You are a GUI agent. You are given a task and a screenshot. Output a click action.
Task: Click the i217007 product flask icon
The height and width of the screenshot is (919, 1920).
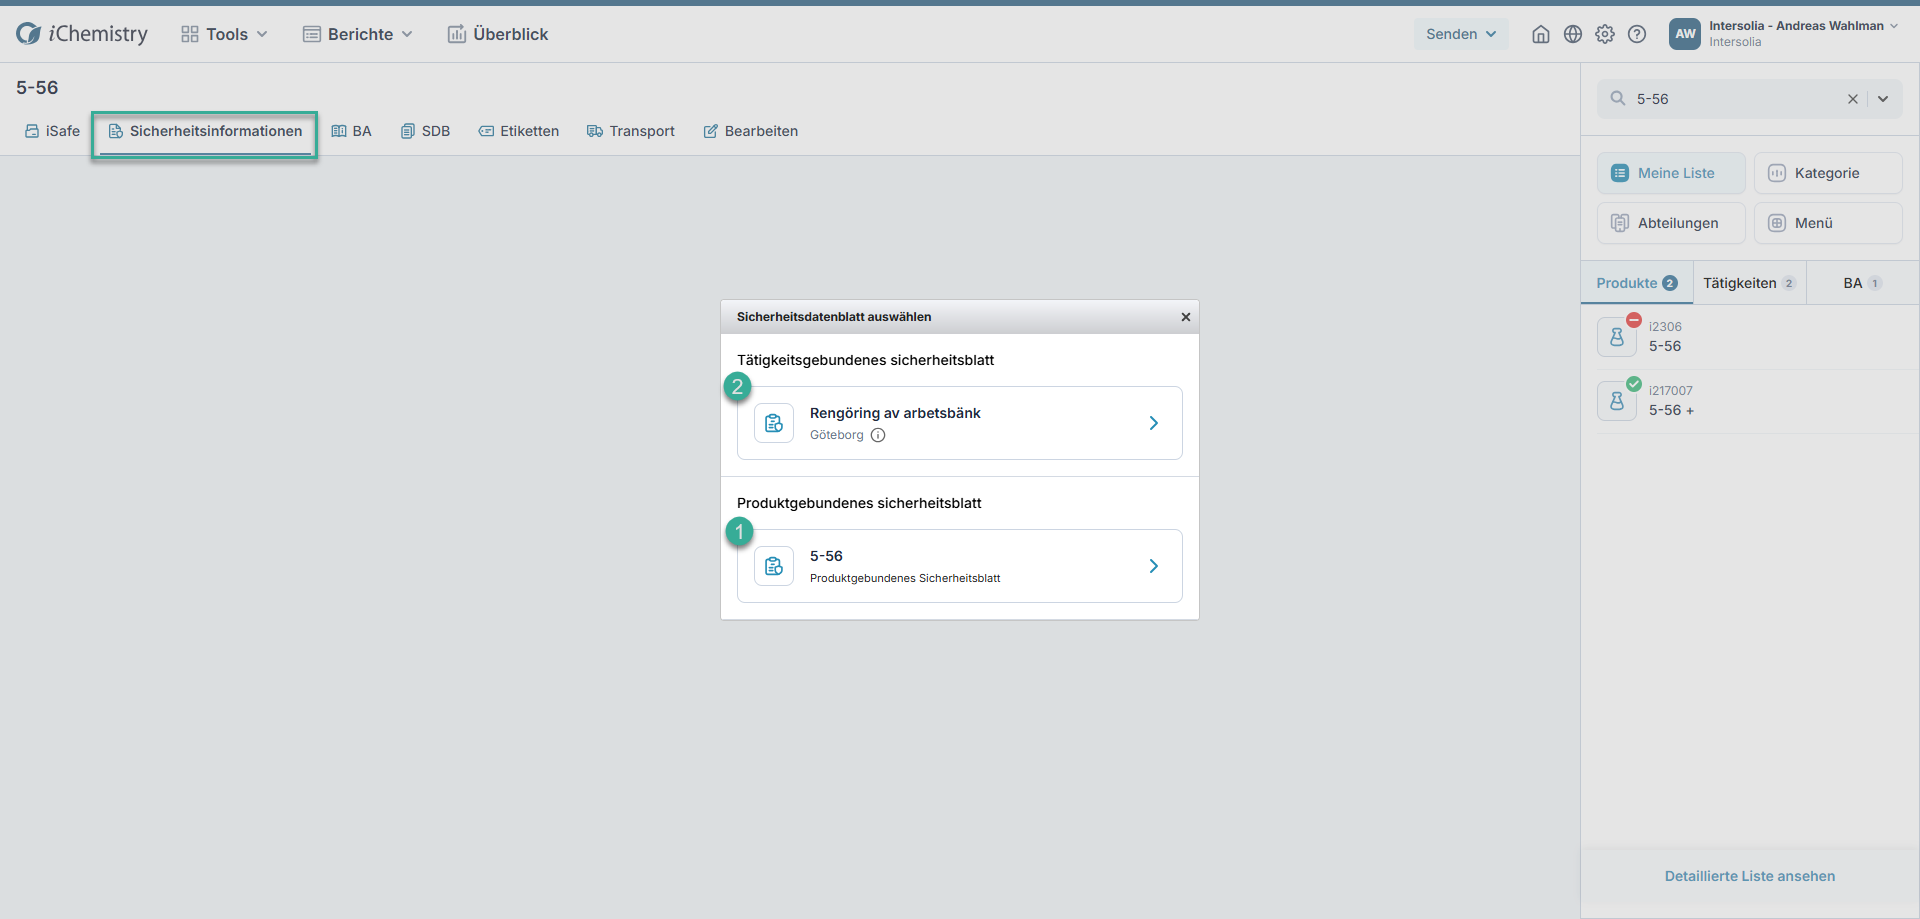(x=1617, y=401)
